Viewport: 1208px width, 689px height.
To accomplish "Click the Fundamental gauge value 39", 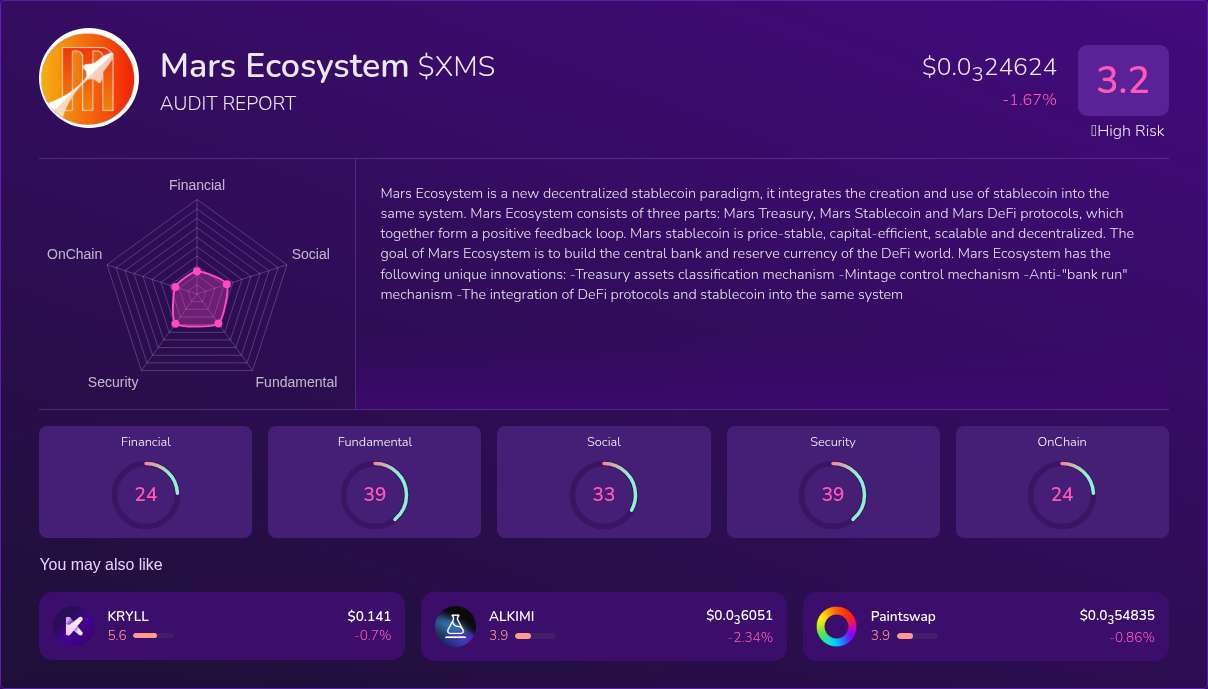I will tap(375, 494).
